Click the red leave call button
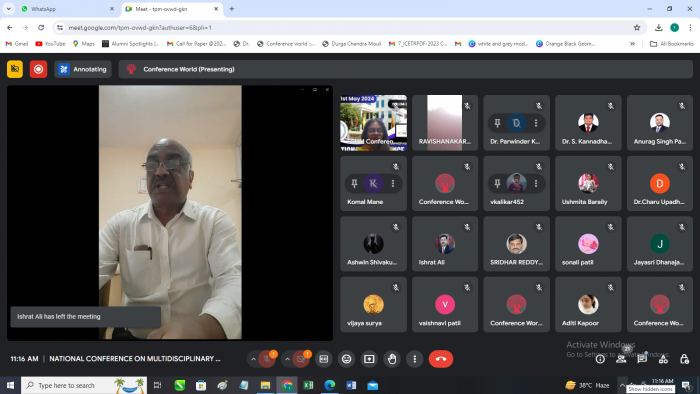The image size is (700, 394). pos(441,359)
